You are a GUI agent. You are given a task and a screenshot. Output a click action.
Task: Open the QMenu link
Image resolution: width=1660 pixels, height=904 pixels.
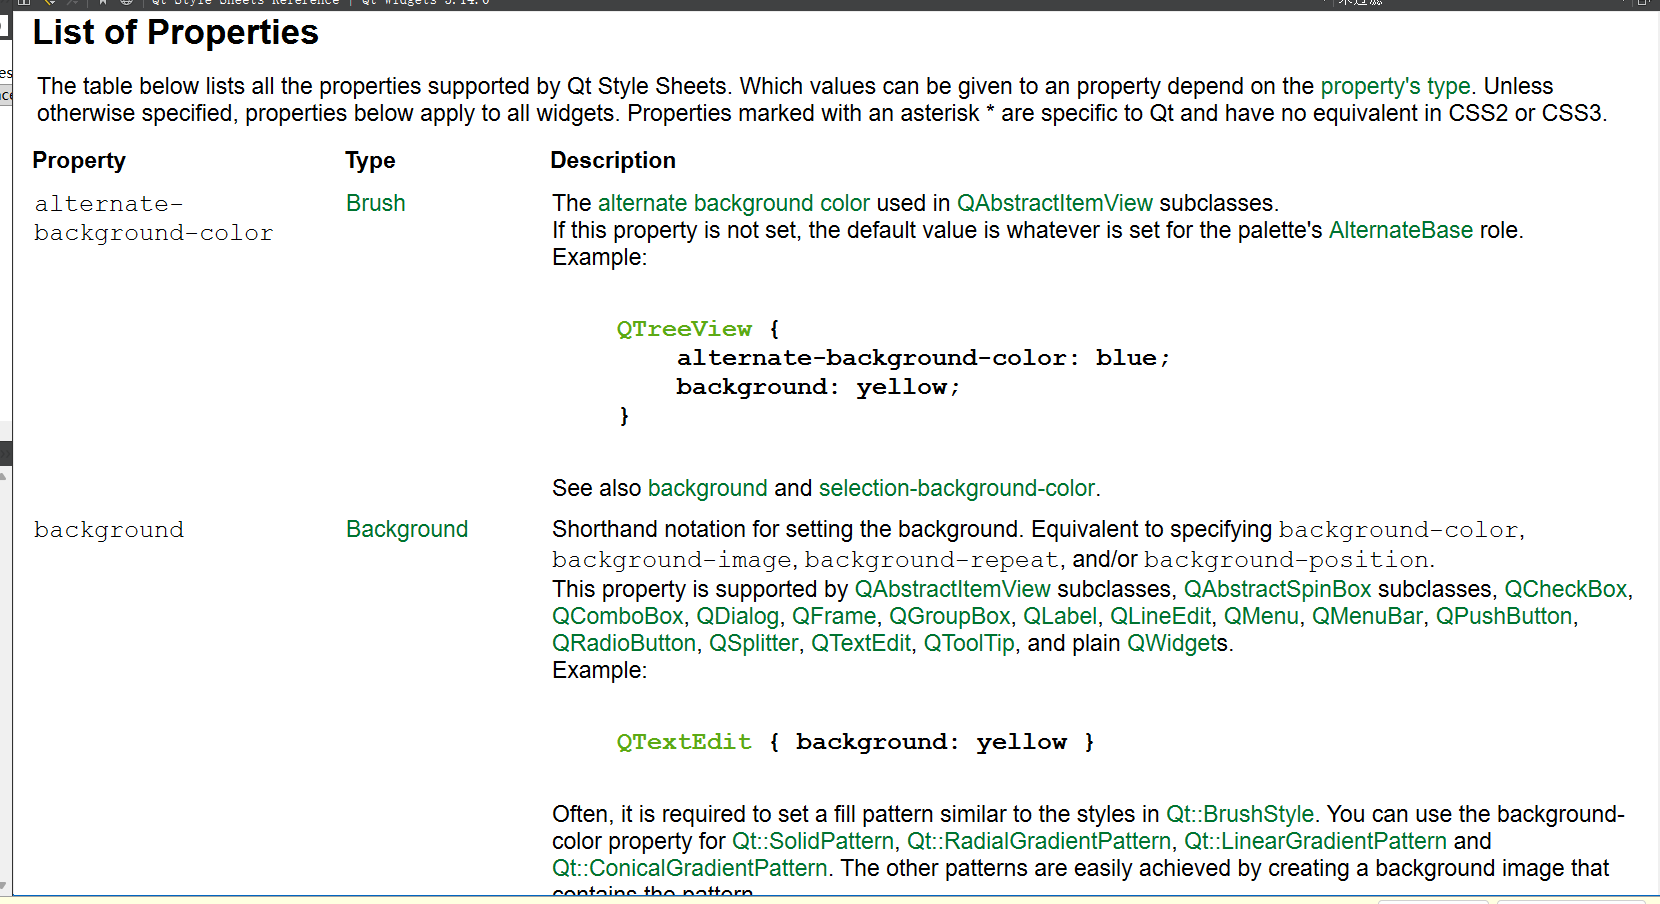[x=1262, y=616]
